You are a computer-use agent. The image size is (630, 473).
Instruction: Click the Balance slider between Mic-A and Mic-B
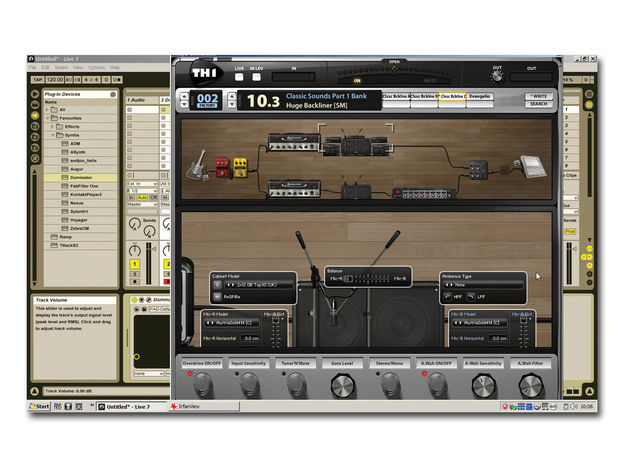(x=366, y=278)
